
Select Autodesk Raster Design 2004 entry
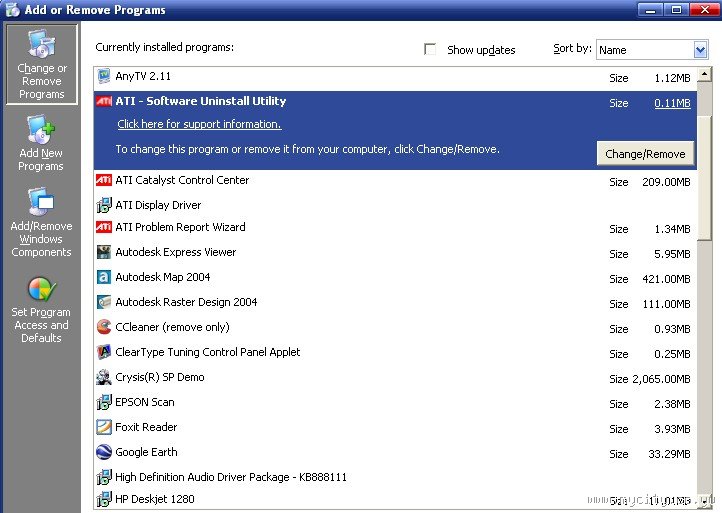coord(186,302)
